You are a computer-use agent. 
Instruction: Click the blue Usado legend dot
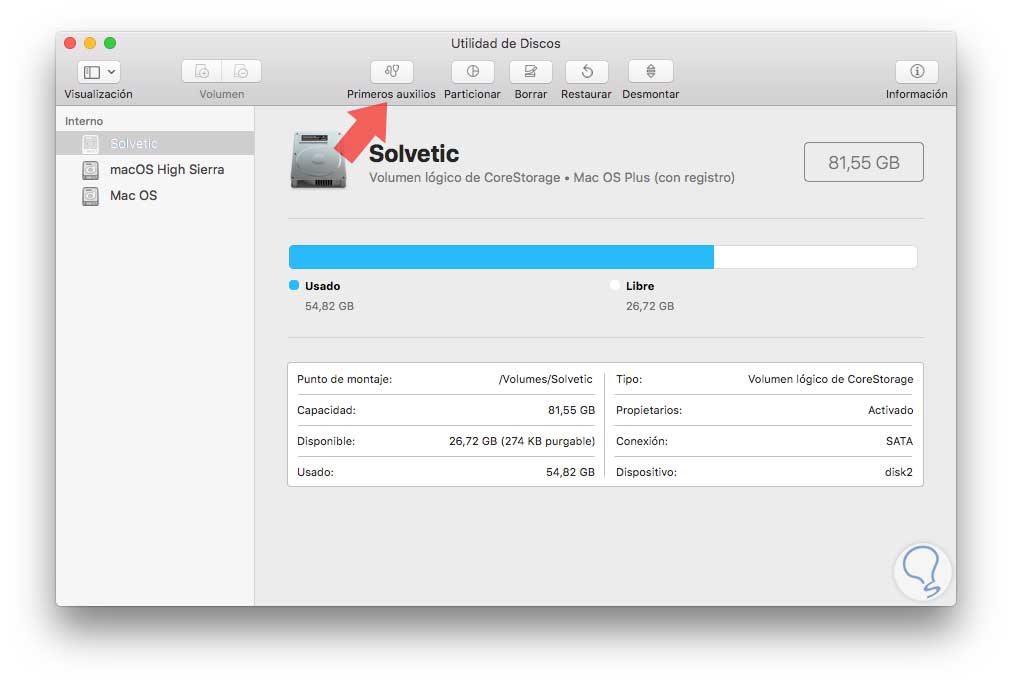click(294, 285)
